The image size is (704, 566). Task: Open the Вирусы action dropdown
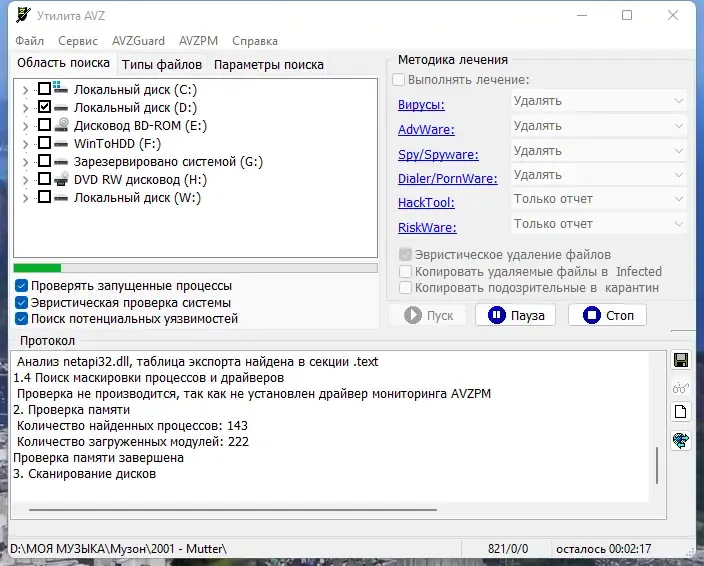tap(598, 101)
